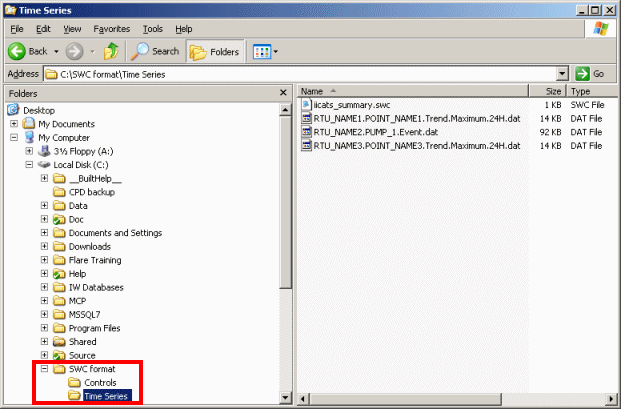Select the Program Files folder icon
This screenshot has height=409, width=621.
59,328
